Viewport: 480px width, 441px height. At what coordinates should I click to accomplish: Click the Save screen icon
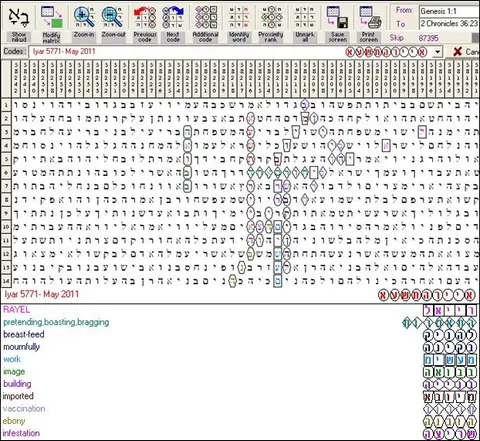[337, 17]
